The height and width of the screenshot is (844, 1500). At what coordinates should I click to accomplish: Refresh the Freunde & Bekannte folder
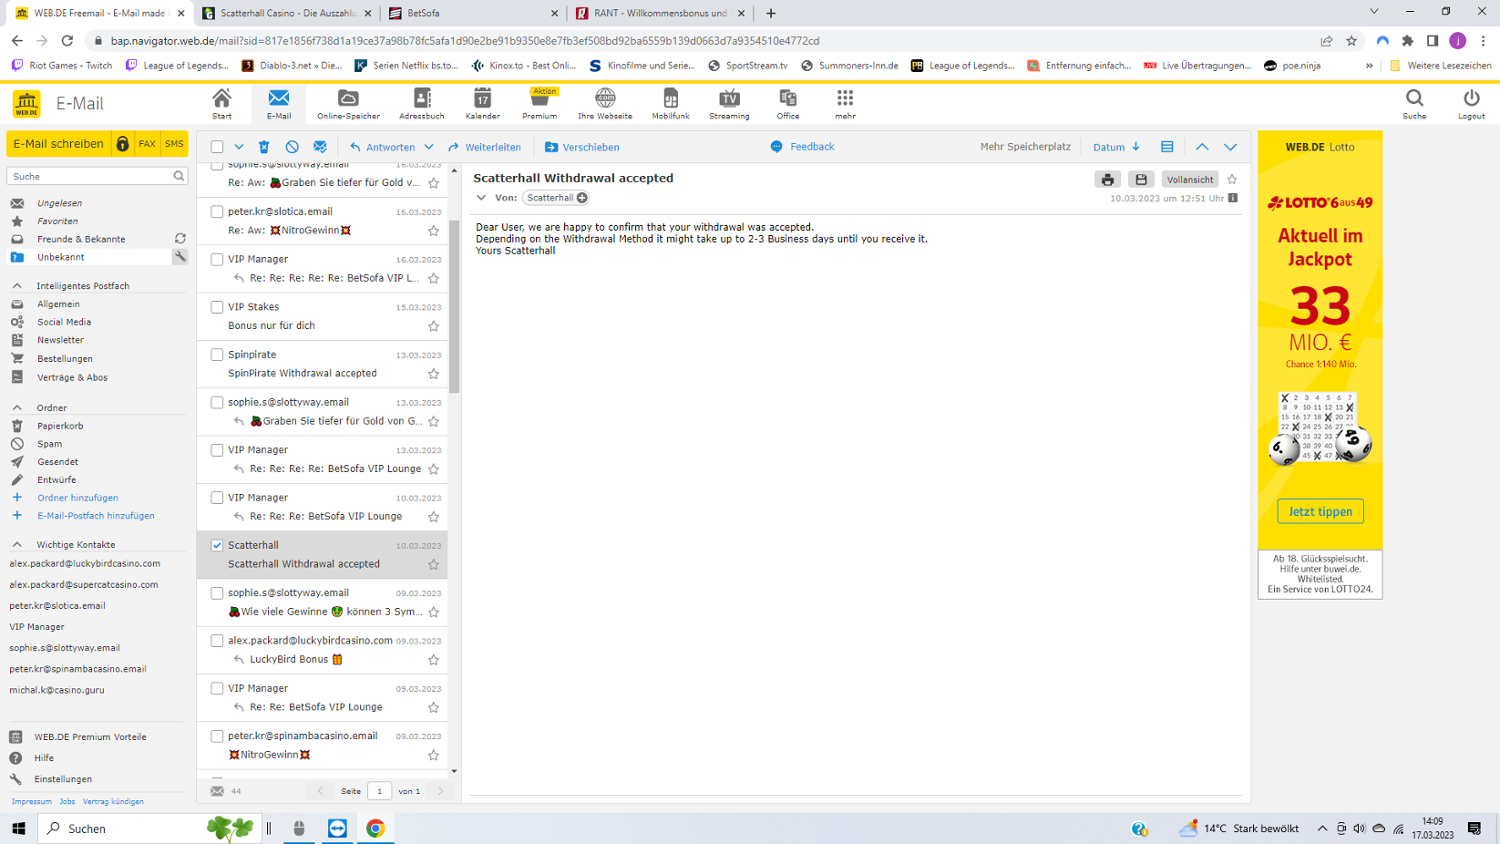coord(179,238)
